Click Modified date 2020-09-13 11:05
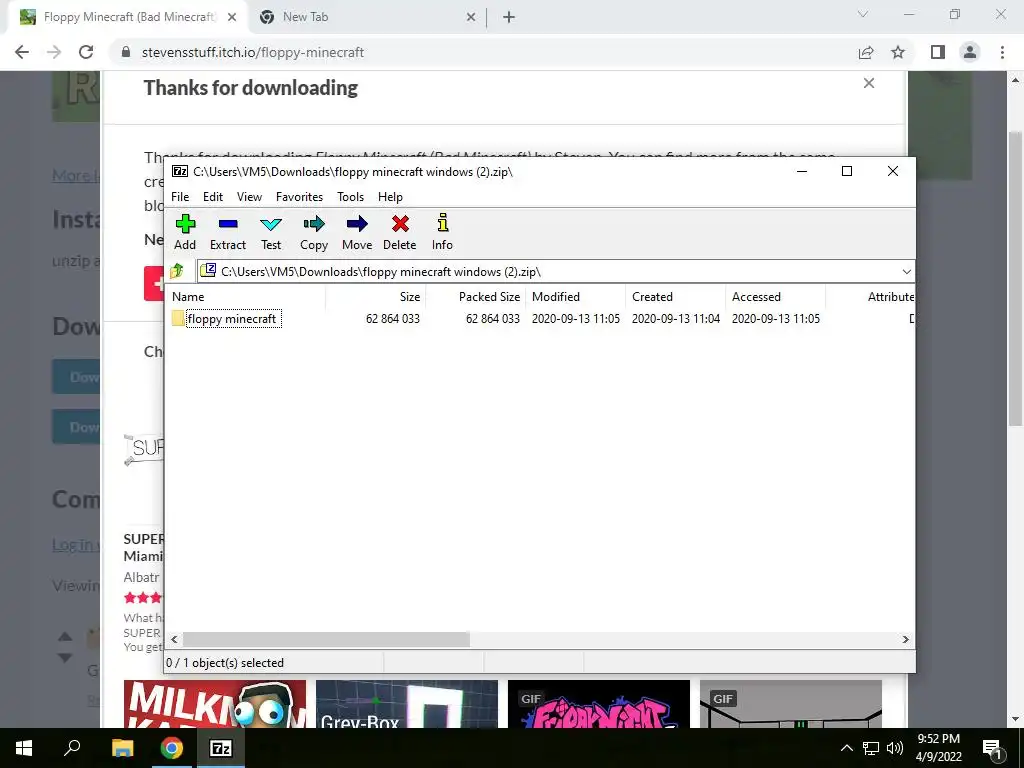 pos(575,319)
